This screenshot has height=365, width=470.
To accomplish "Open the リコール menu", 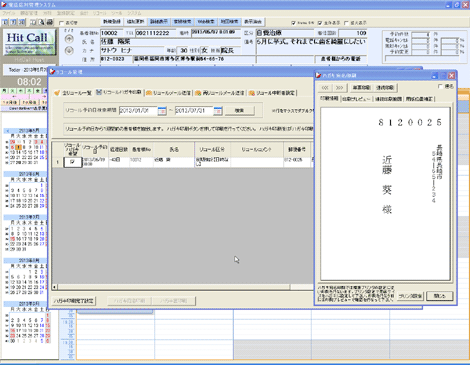I will (x=100, y=13).
